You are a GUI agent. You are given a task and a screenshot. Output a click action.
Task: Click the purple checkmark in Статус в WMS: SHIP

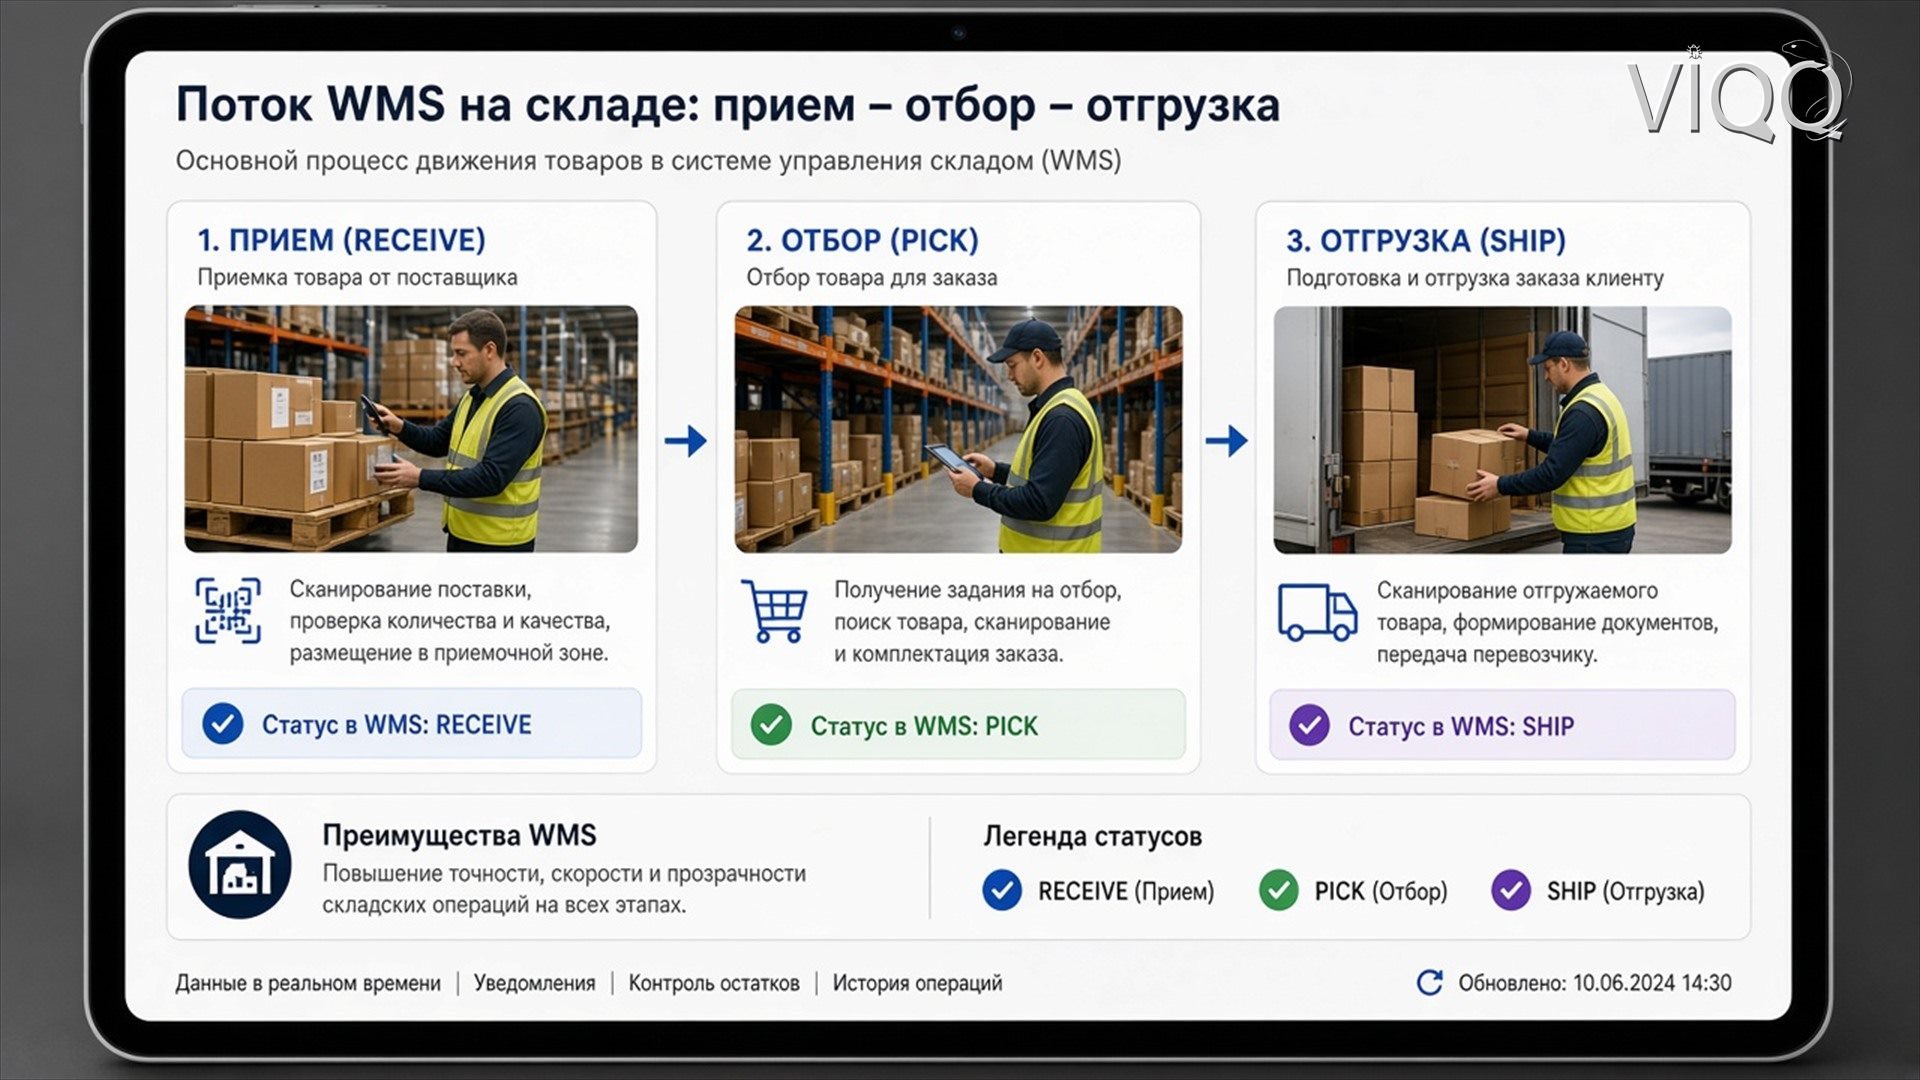click(x=1309, y=725)
